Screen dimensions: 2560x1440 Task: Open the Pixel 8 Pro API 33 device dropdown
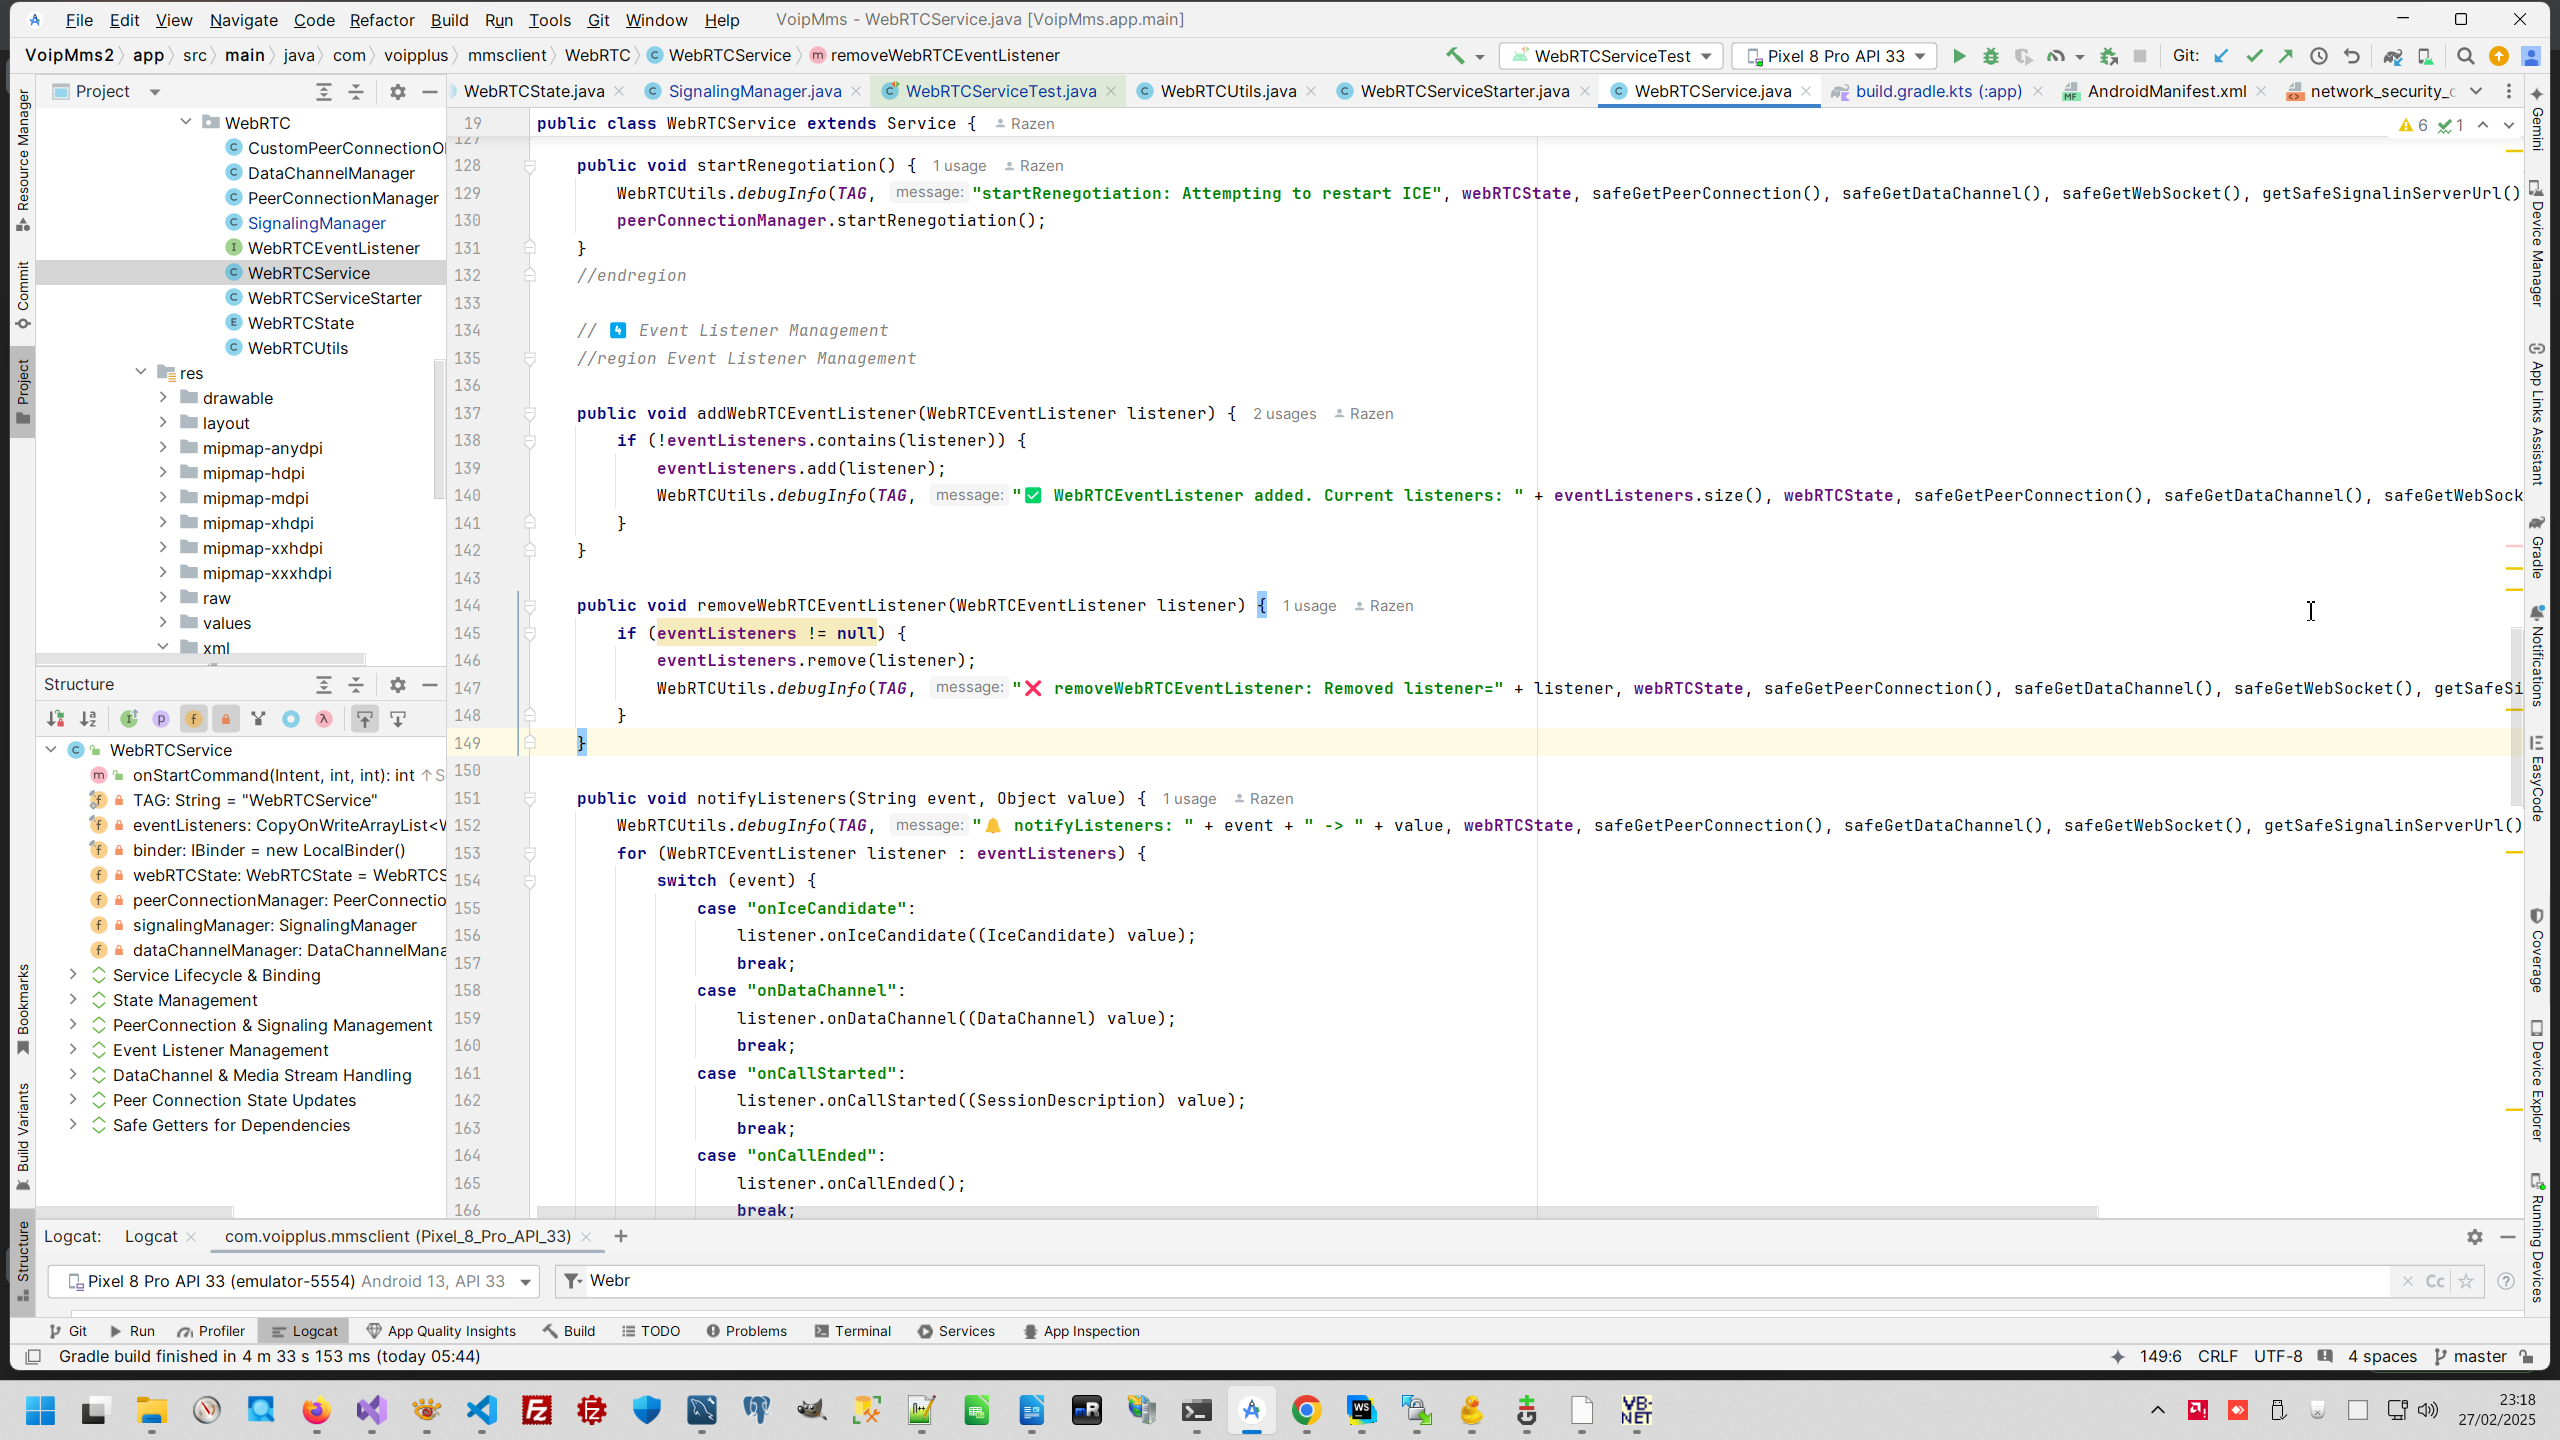tap(1835, 56)
